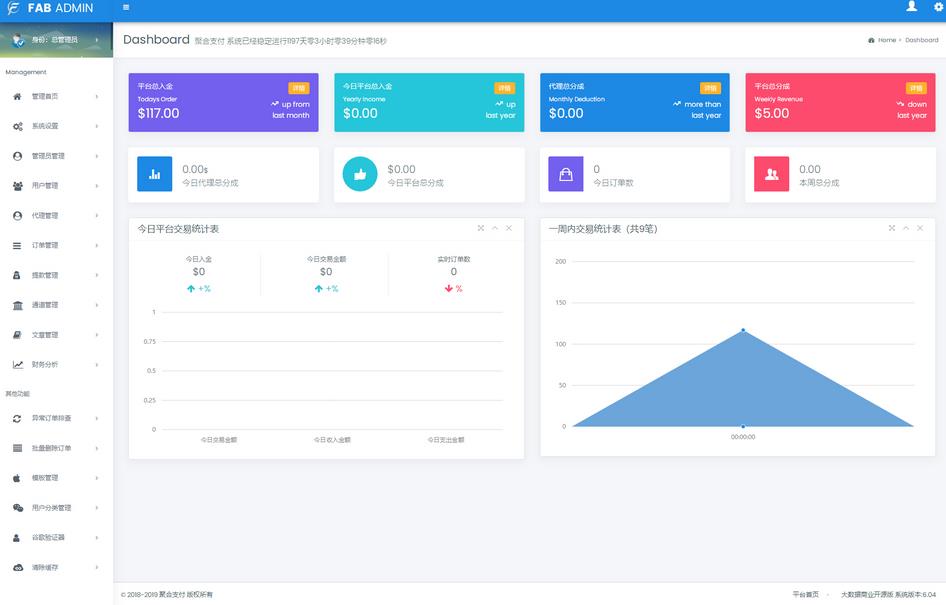Click the 平台首页 footer link
This screenshot has width=946, height=605.
point(805,594)
